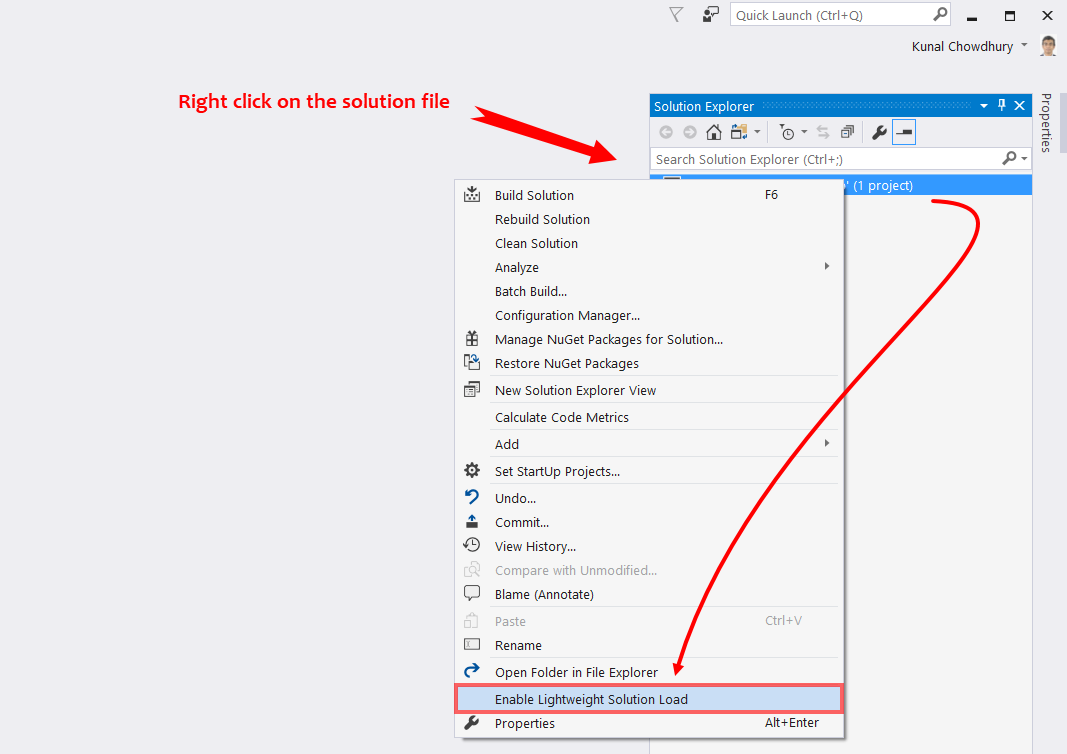Expand Pending Changes Filter dropdown arrow
Screen dimensions: 1067x754
coord(804,132)
